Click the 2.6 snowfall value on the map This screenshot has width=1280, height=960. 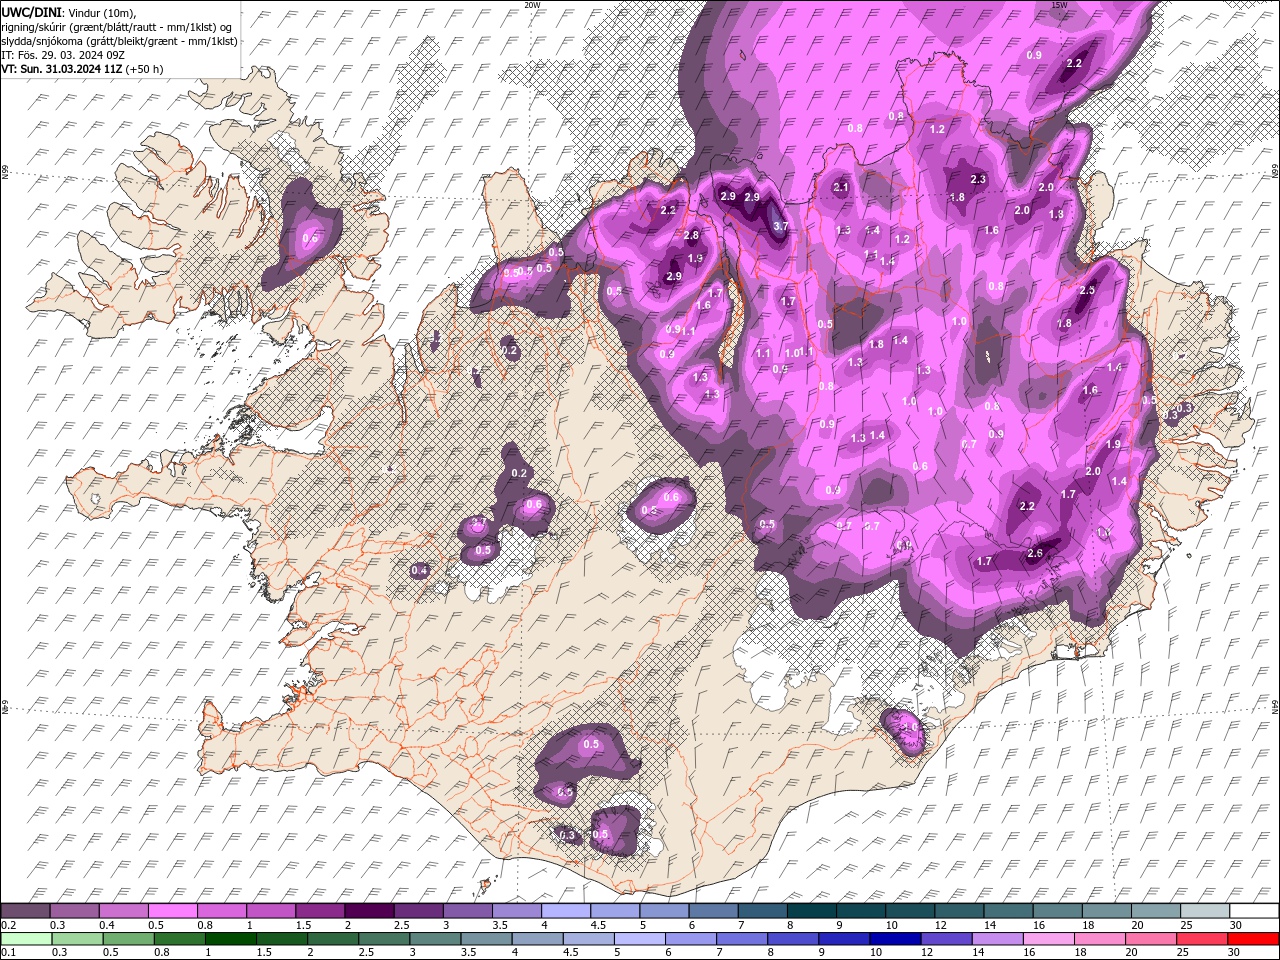(x=1036, y=554)
